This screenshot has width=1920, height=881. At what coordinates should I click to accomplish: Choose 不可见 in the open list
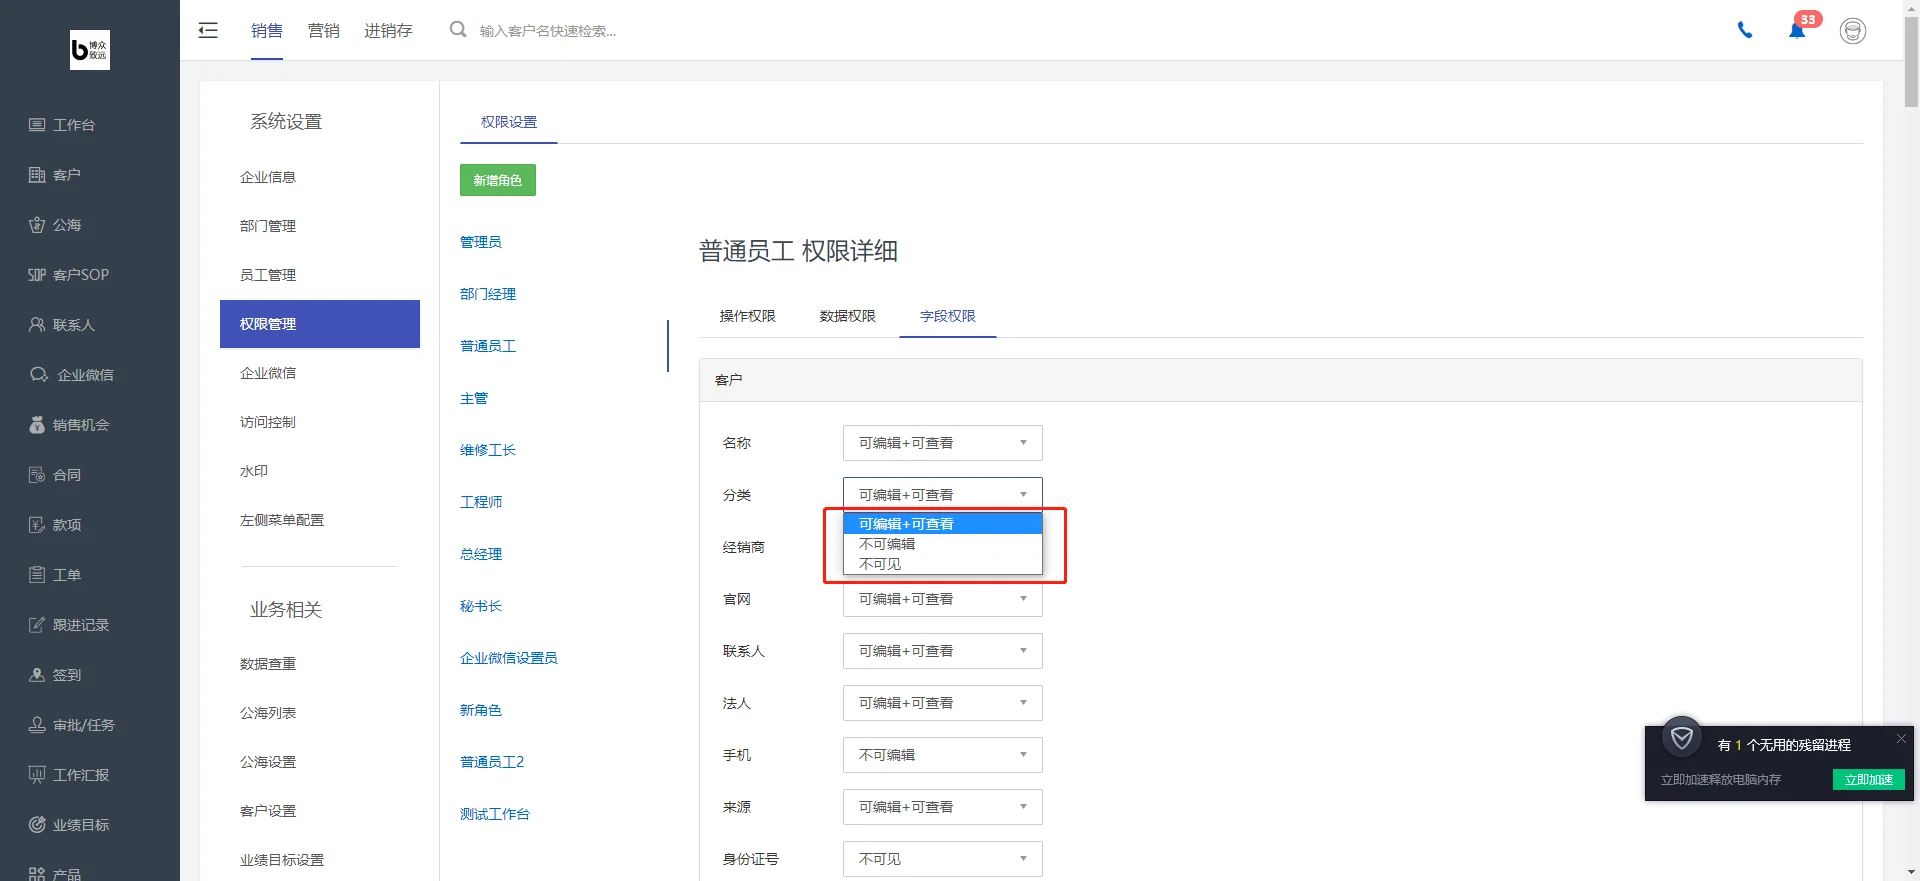tap(943, 564)
